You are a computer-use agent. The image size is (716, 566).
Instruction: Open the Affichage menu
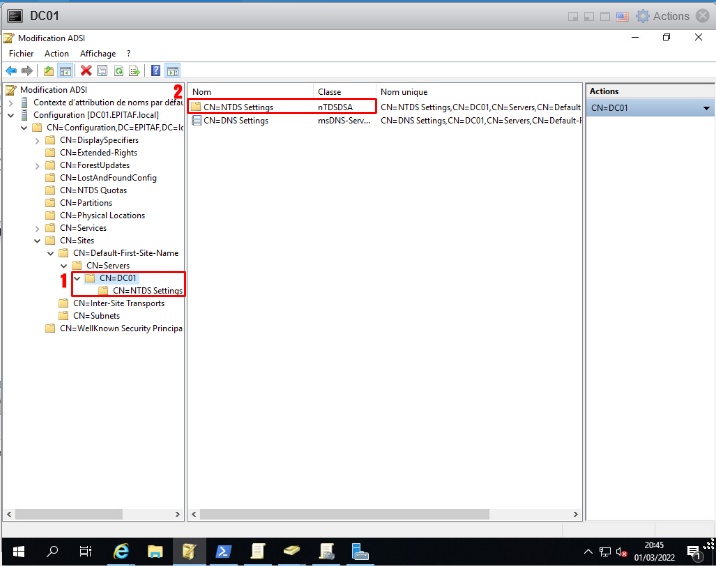pos(98,53)
